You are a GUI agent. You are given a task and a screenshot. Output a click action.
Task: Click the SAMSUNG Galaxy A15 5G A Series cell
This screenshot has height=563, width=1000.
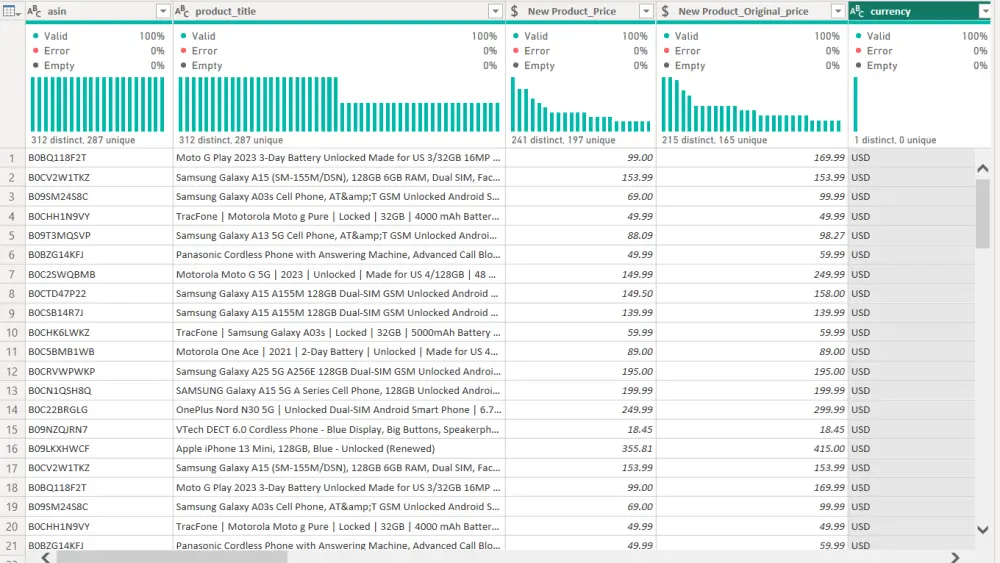[339, 390]
